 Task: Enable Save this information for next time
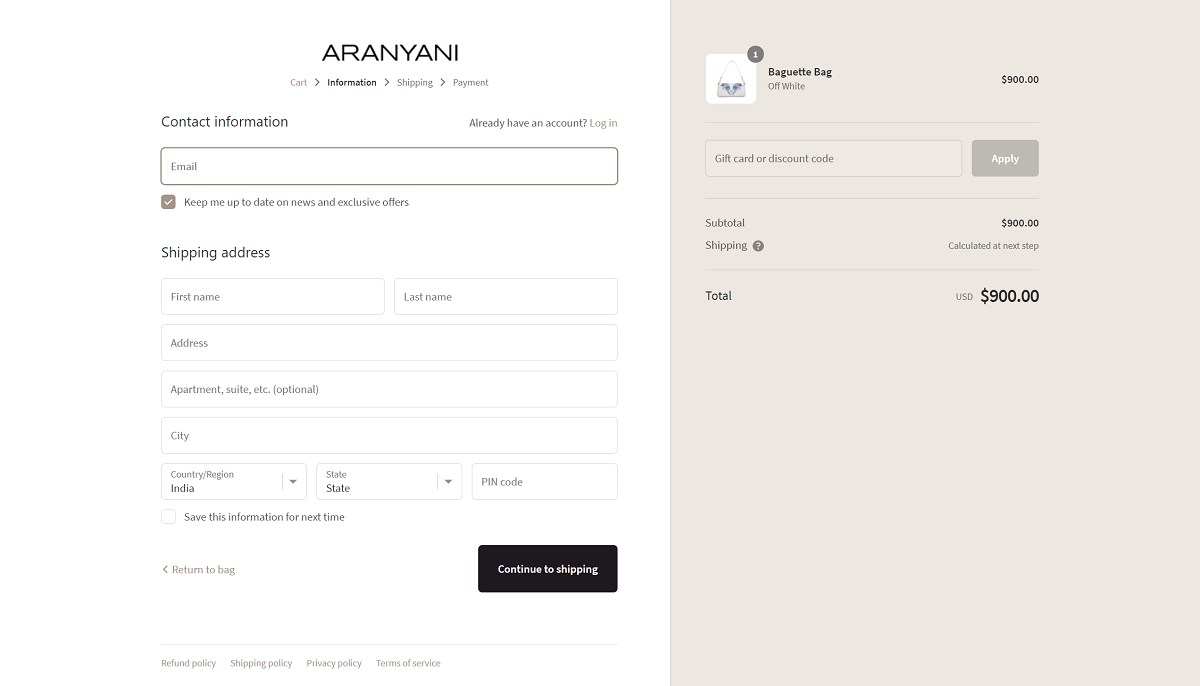pos(168,517)
